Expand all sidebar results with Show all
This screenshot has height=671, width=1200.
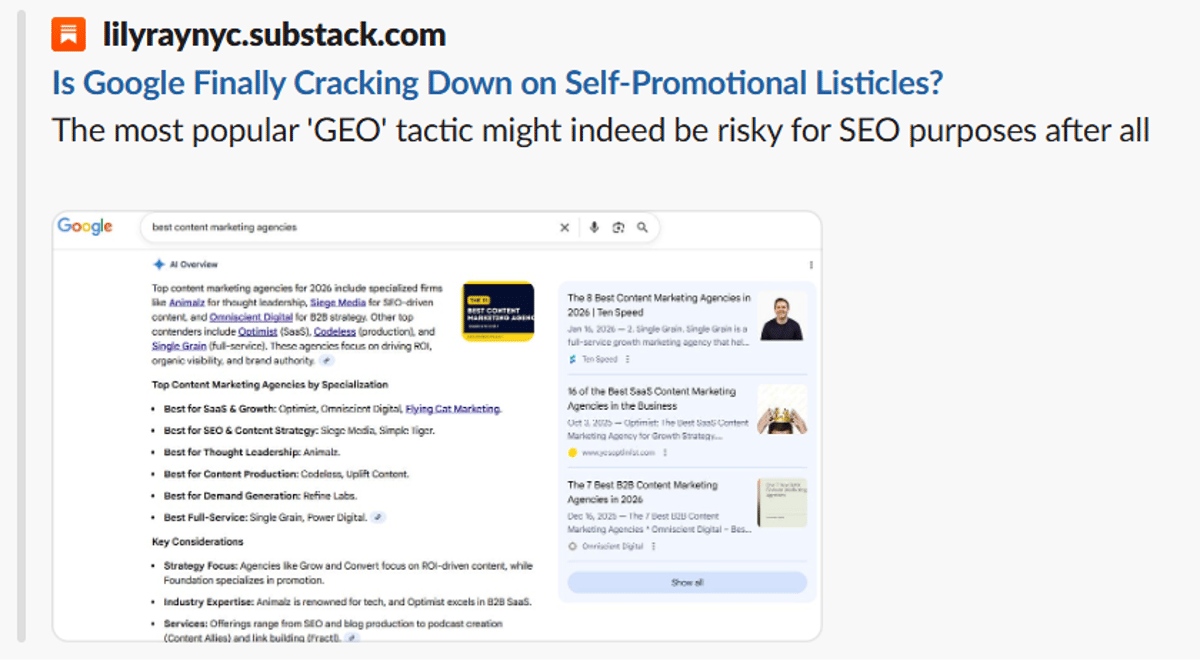click(x=687, y=582)
